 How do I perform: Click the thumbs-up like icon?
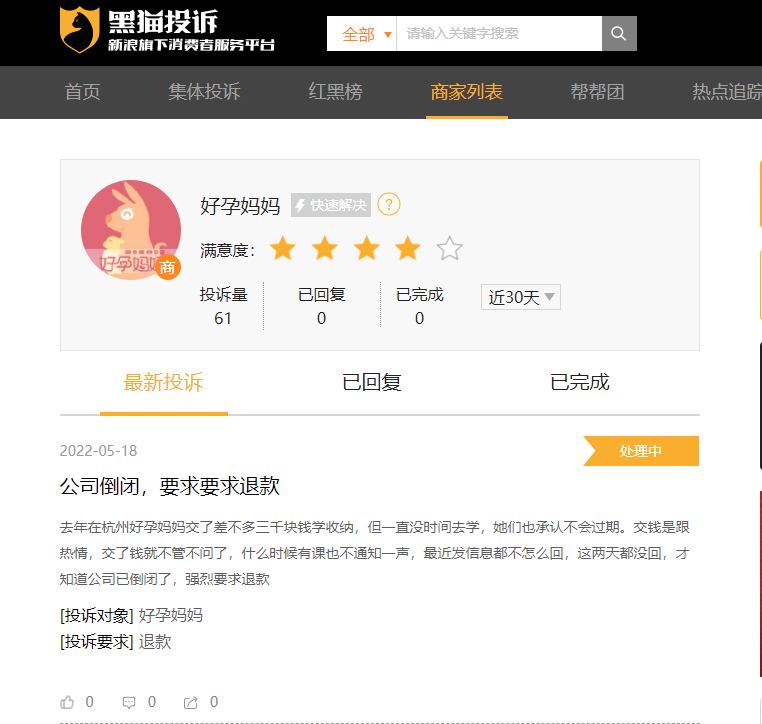click(67, 702)
